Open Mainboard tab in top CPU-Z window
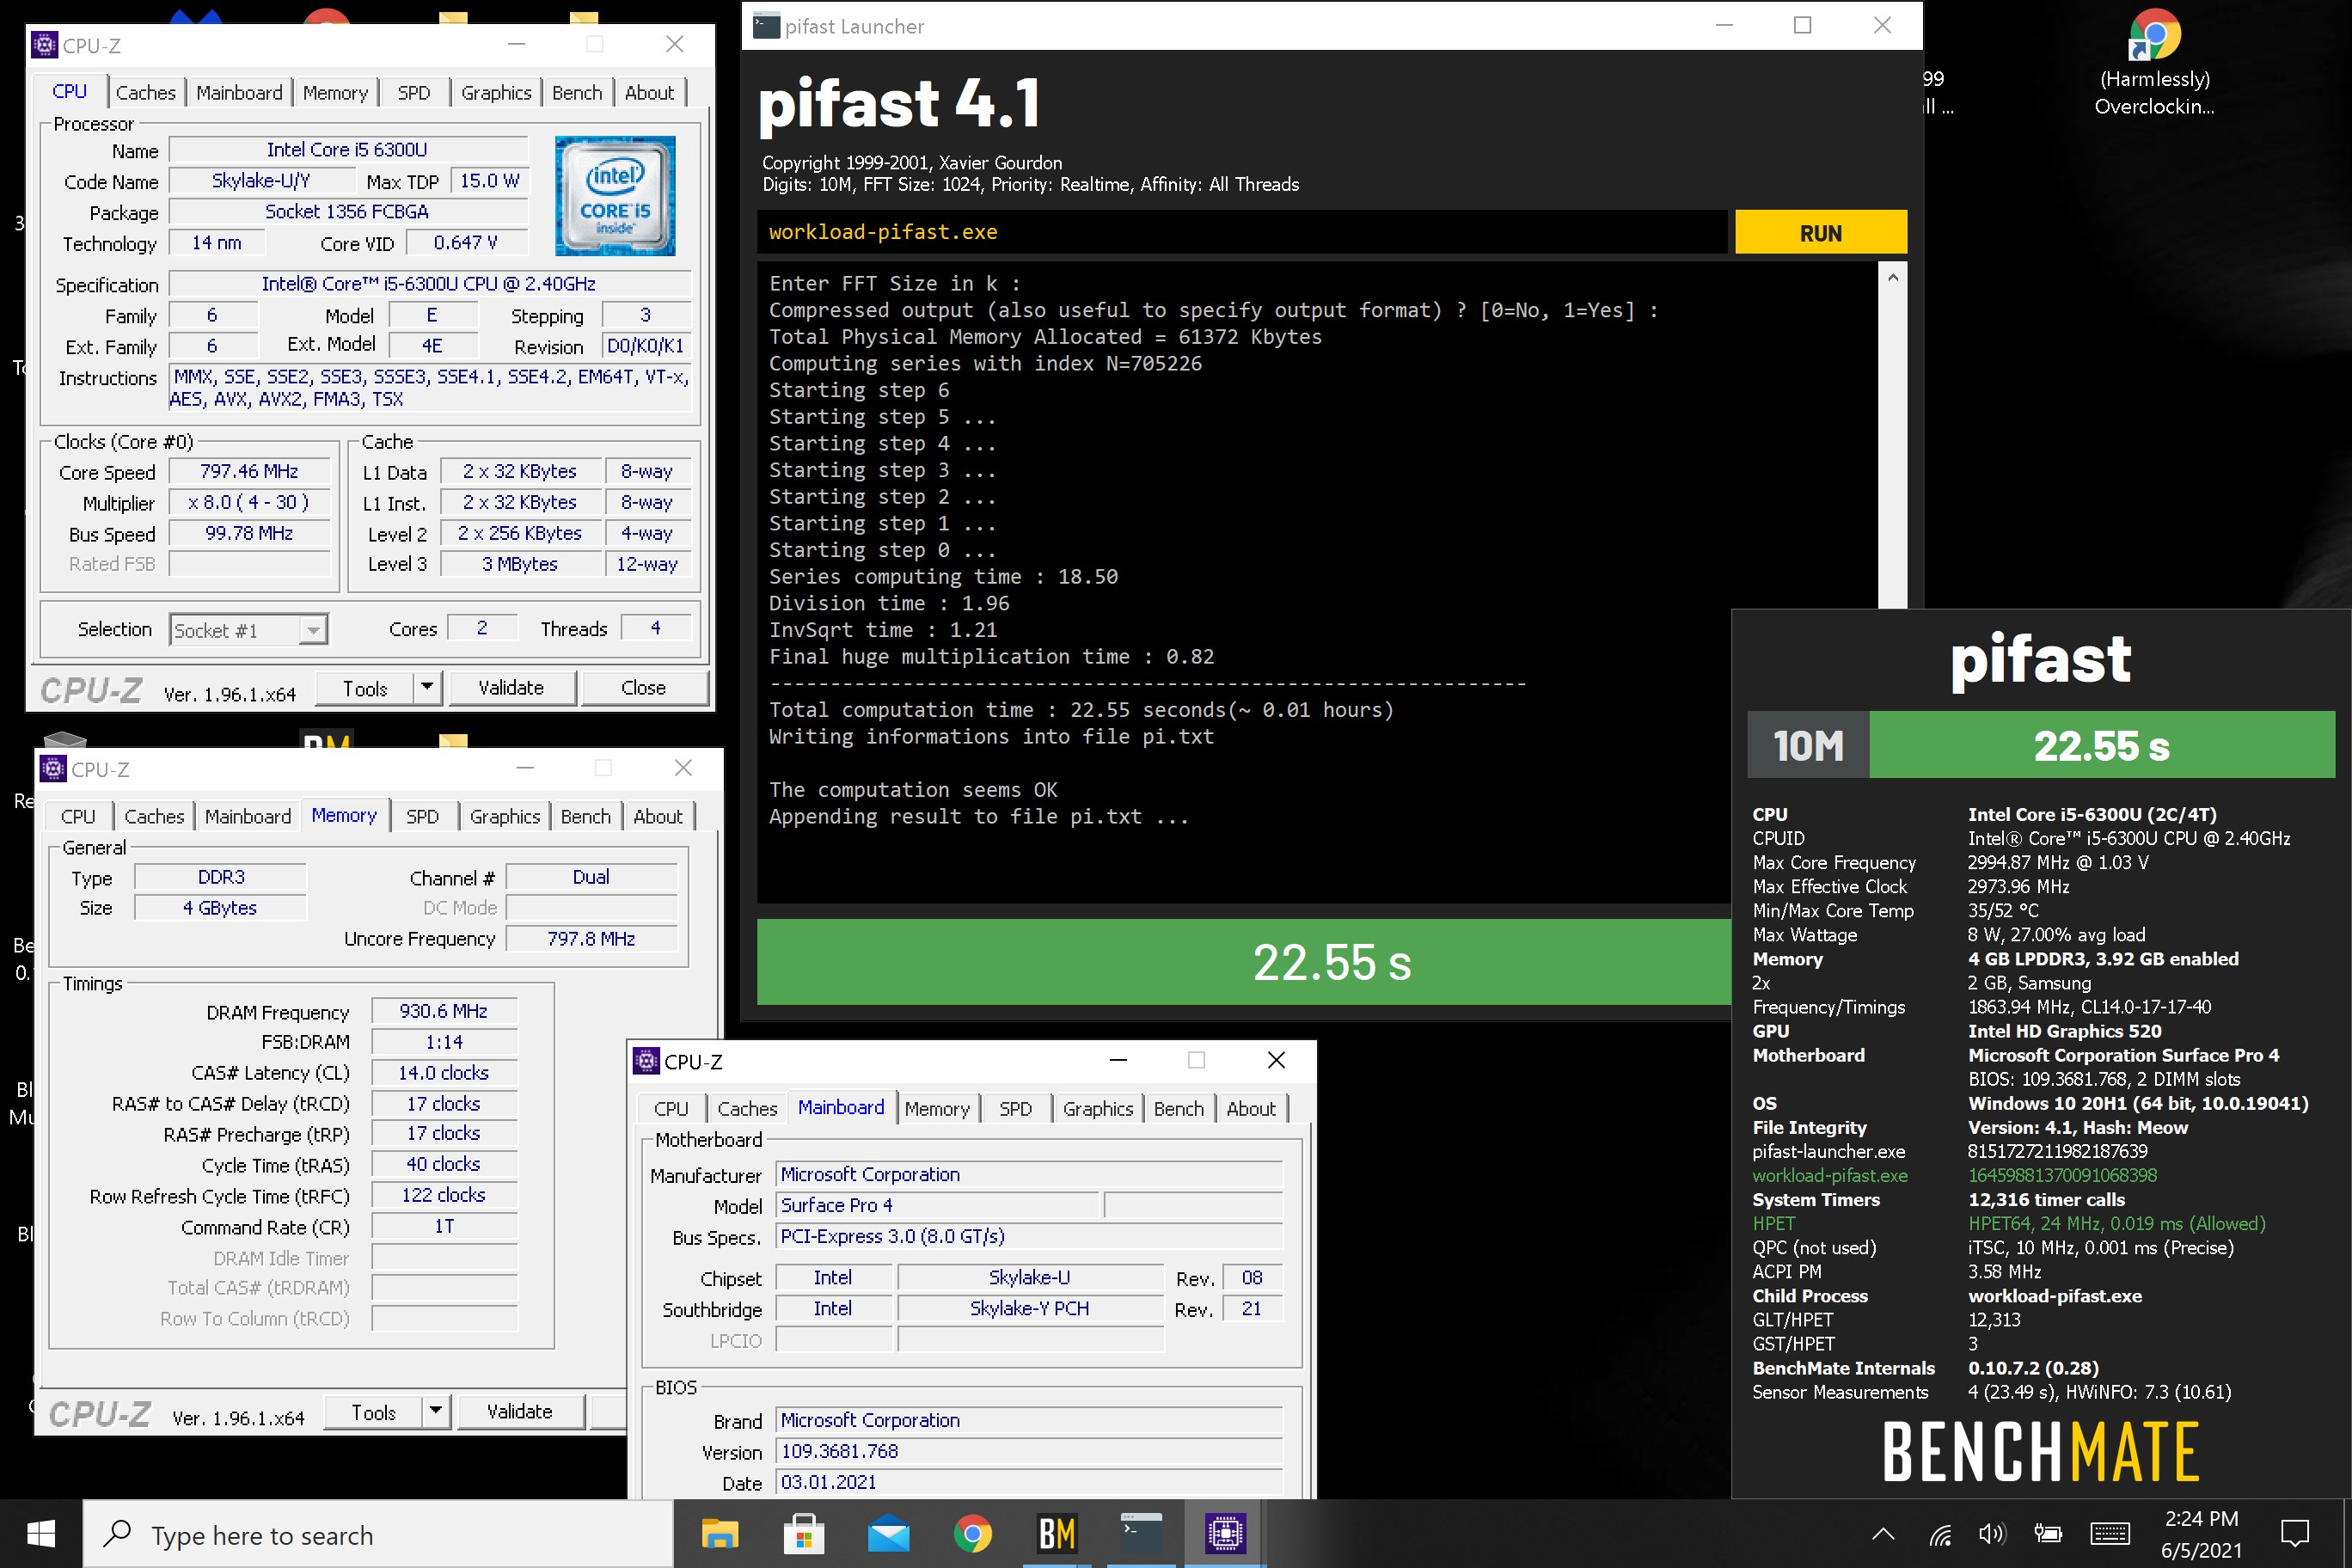 (x=239, y=93)
